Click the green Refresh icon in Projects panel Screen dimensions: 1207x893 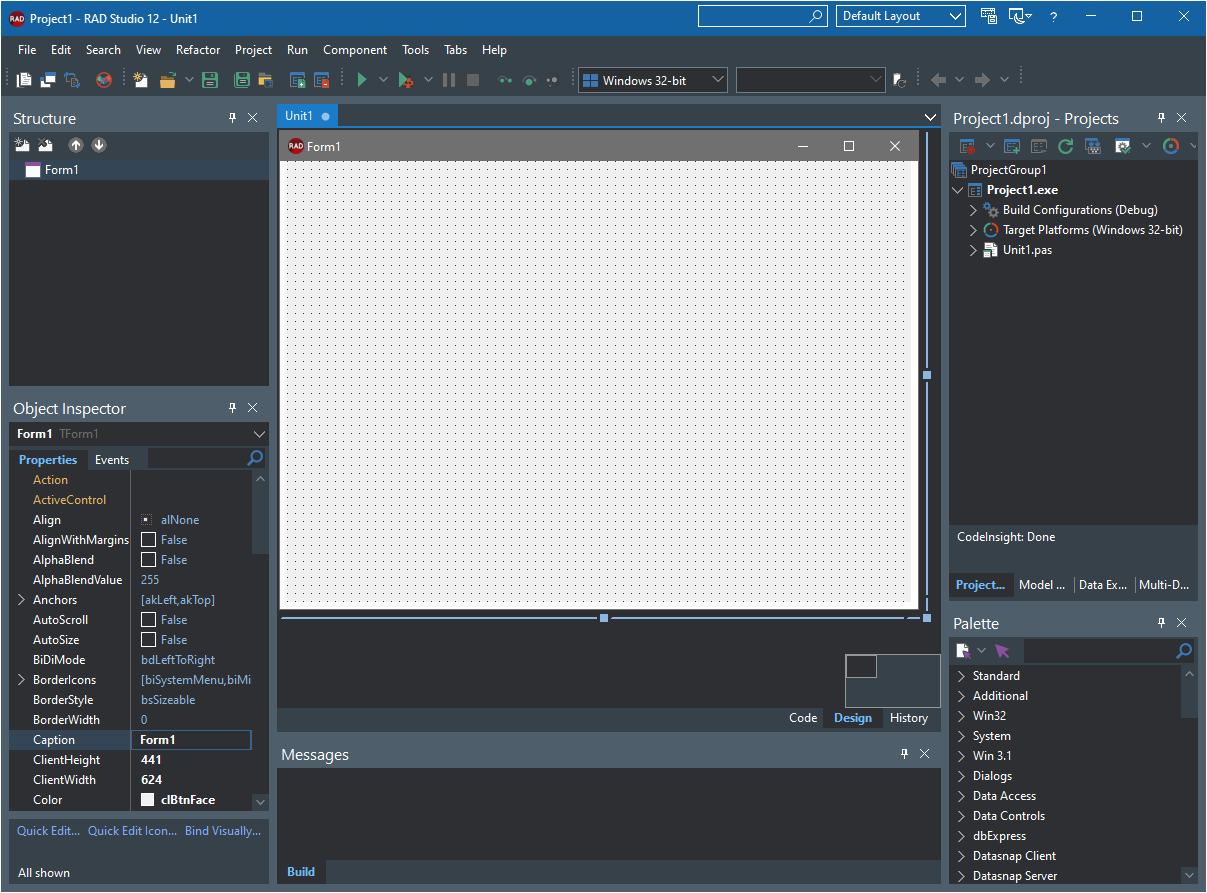[x=1066, y=146]
